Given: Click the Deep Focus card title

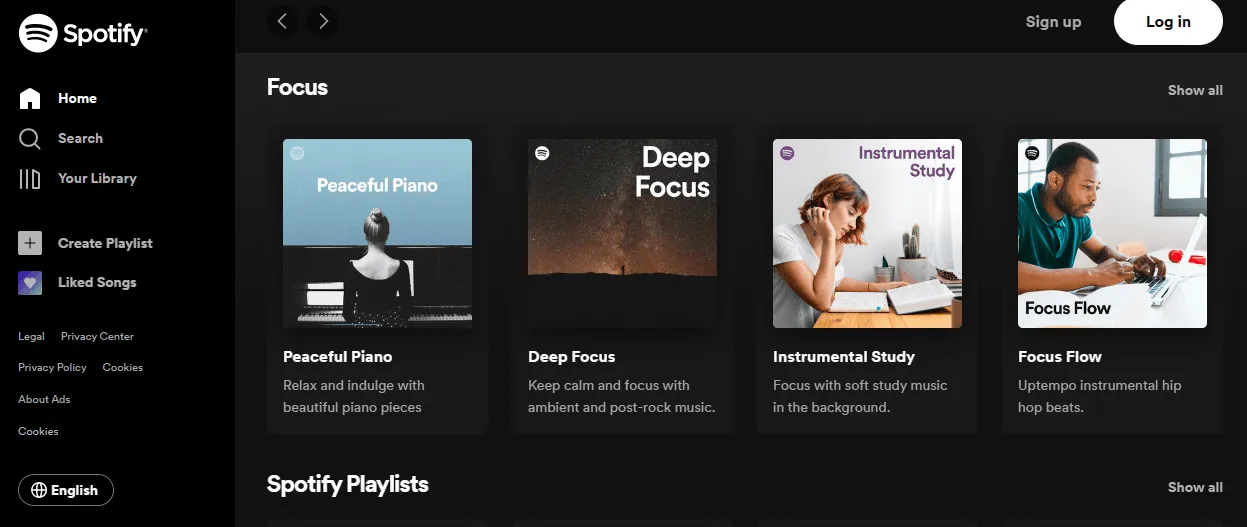Looking at the screenshot, I should pos(572,356).
